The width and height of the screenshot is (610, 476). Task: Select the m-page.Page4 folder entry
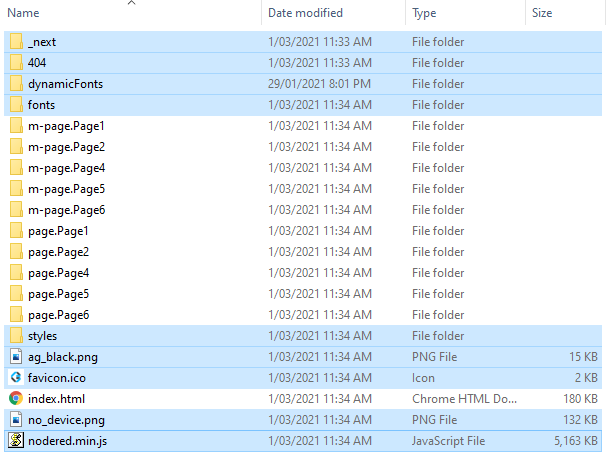point(303,168)
